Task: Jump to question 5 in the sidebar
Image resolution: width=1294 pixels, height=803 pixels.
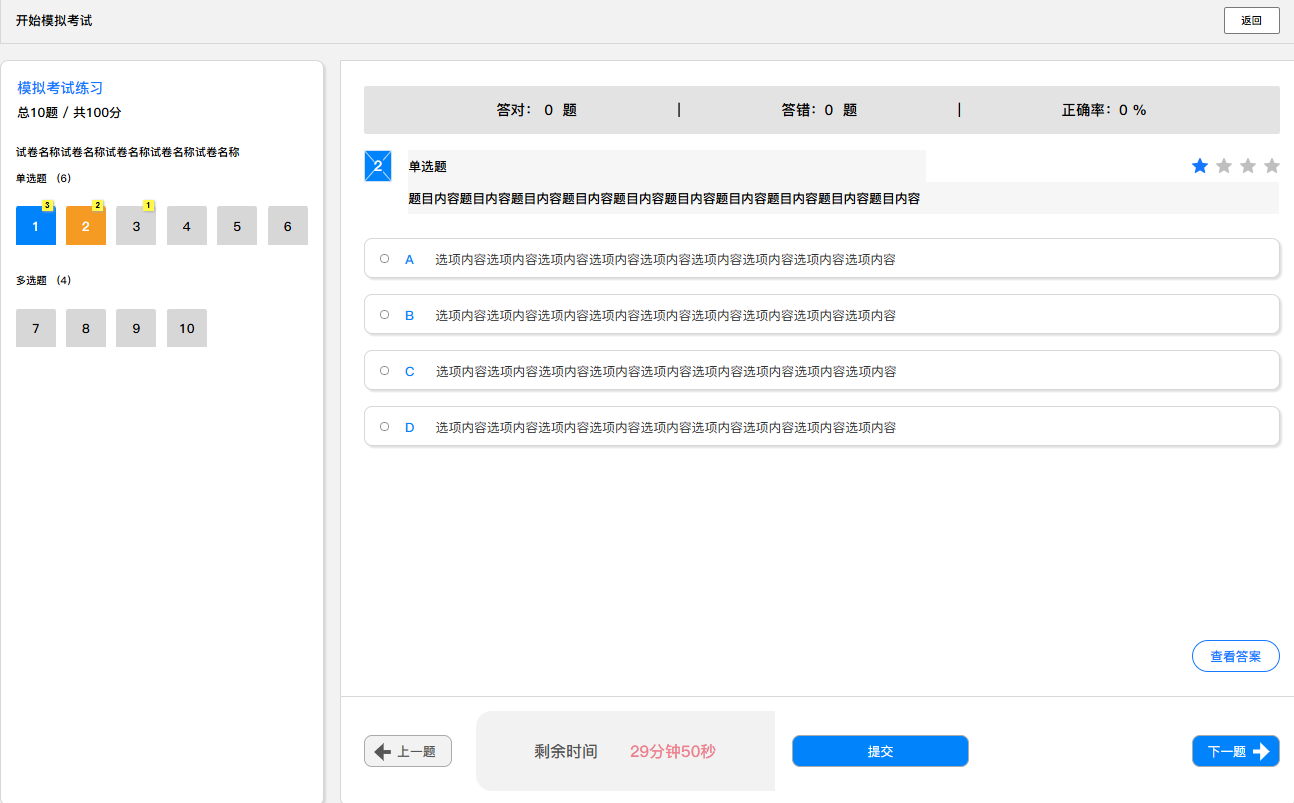Action: point(237,226)
